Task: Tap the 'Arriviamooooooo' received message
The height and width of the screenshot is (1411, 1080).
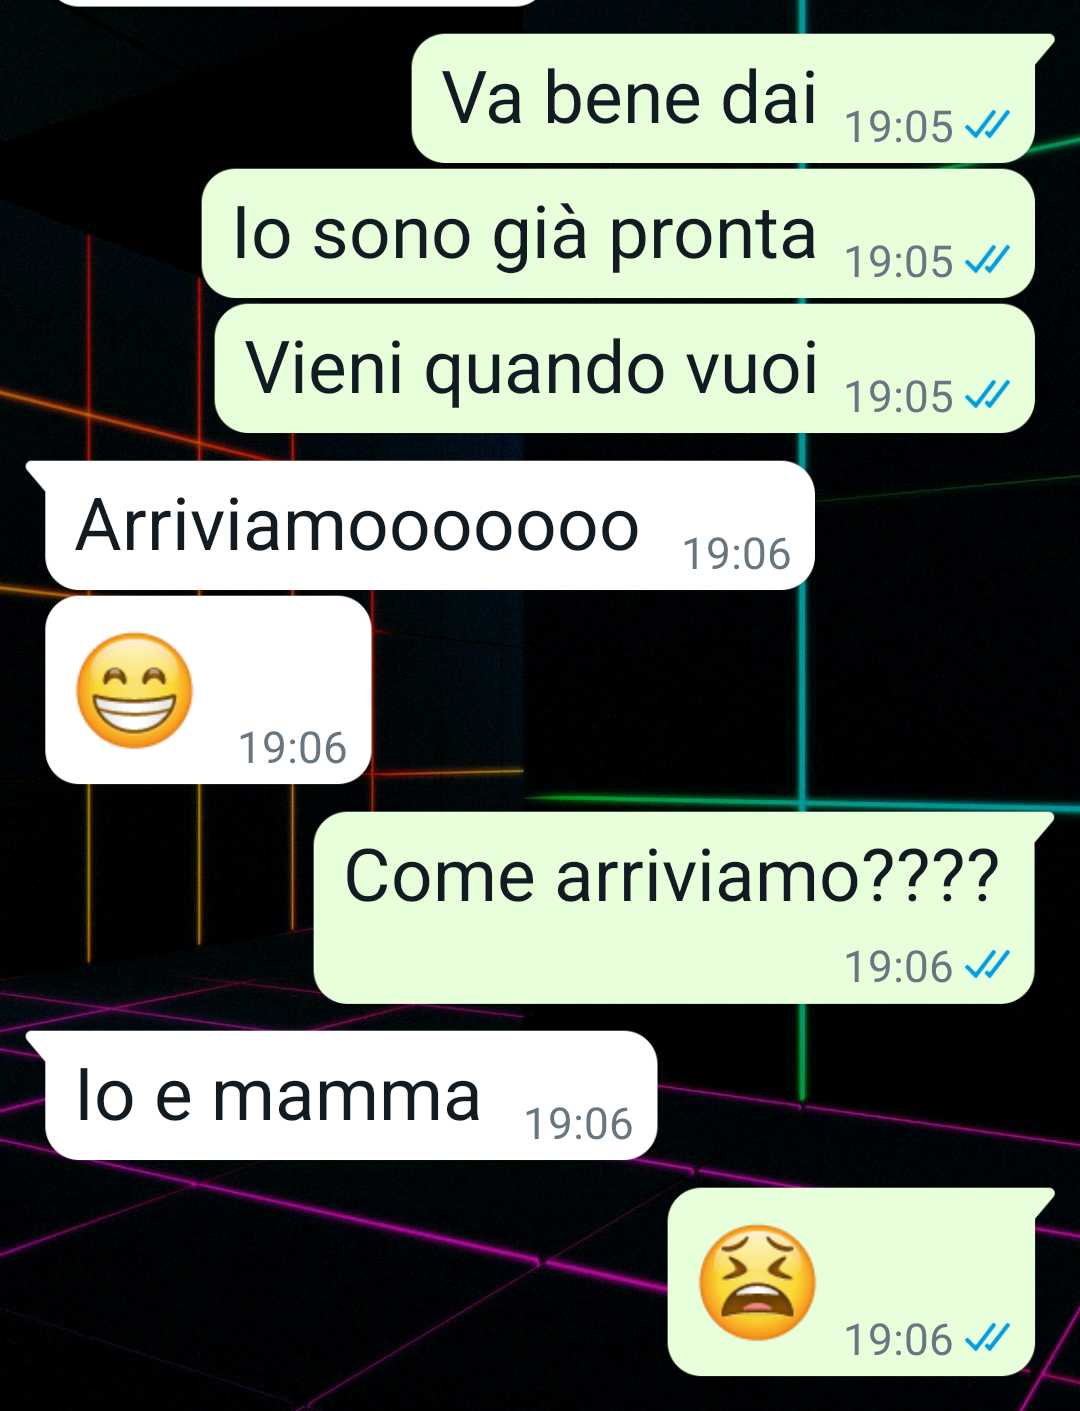Action: pos(420,525)
